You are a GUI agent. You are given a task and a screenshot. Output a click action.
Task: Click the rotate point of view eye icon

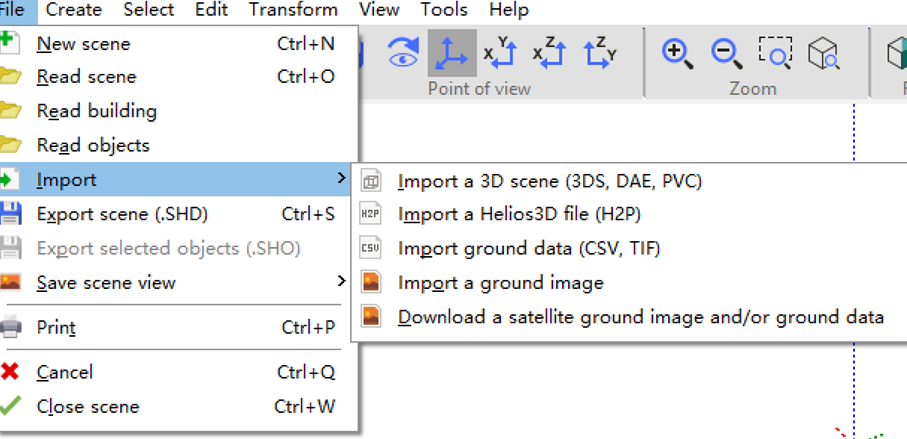click(403, 54)
